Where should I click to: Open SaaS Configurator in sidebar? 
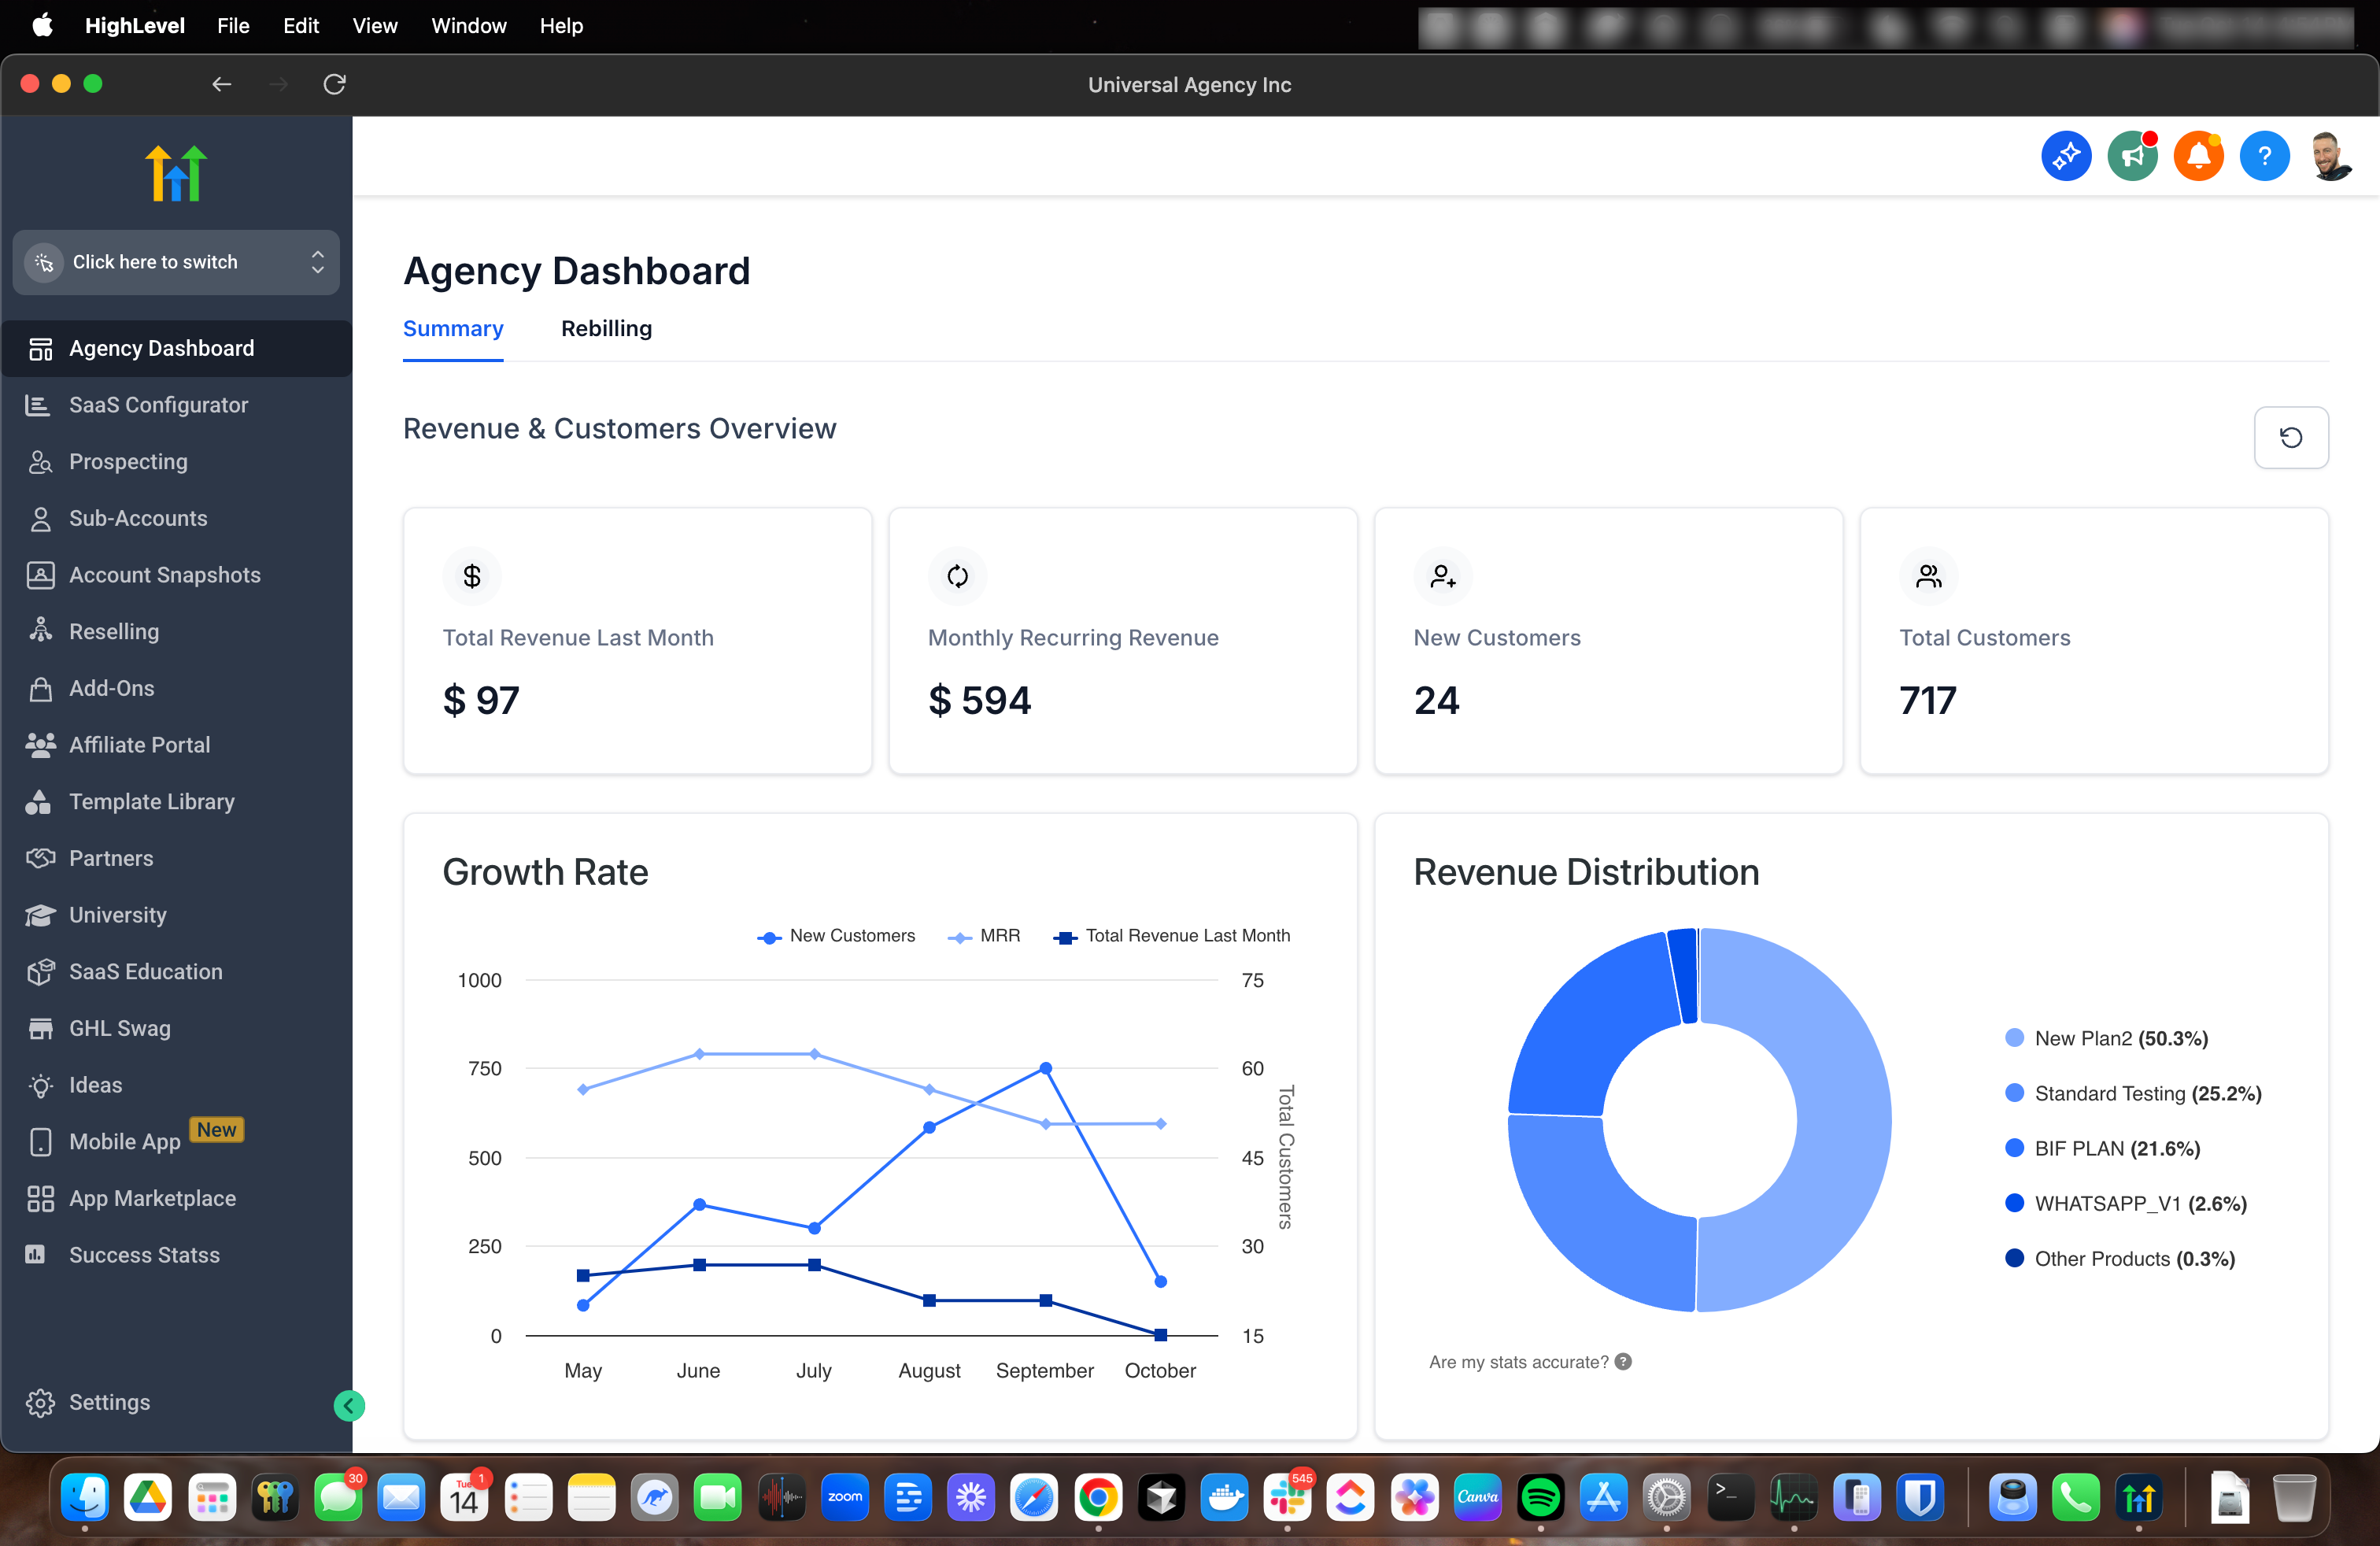pyautogui.click(x=158, y=405)
